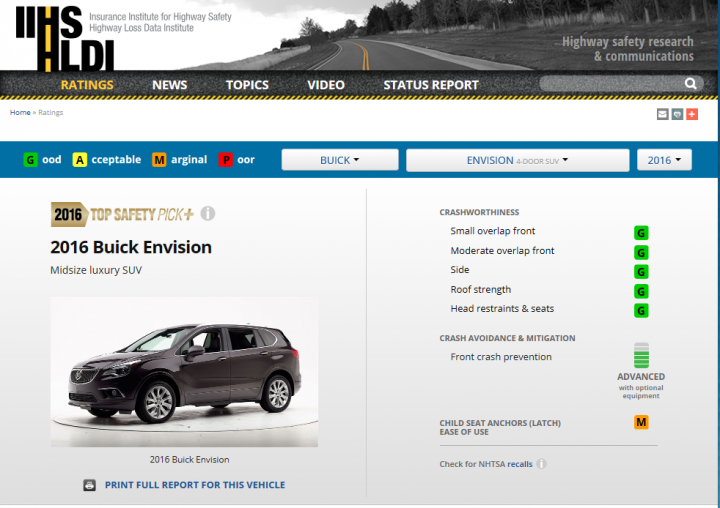Click the Moderate overlap front label

coord(502,251)
